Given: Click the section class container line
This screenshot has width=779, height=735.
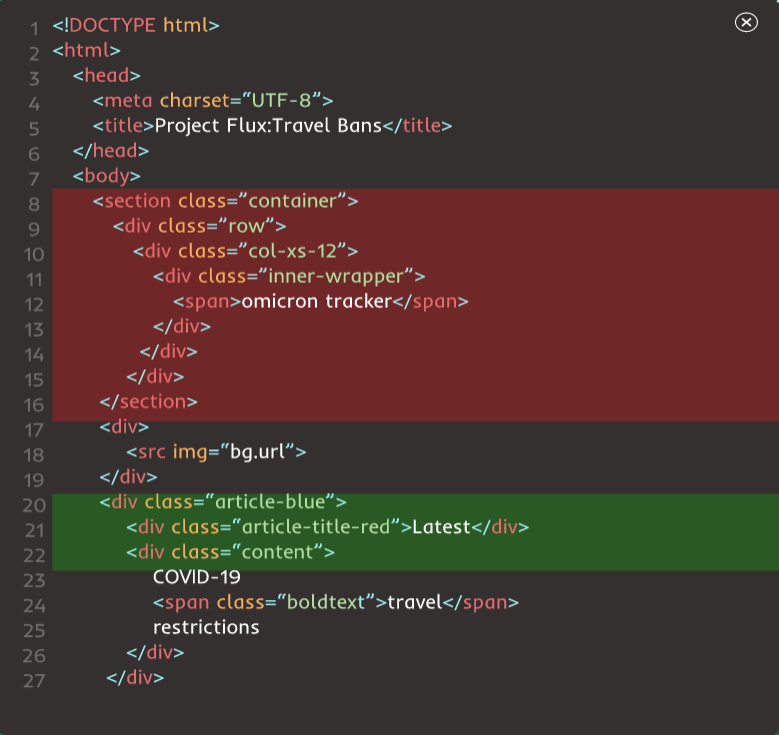Looking at the screenshot, I should (x=225, y=201).
